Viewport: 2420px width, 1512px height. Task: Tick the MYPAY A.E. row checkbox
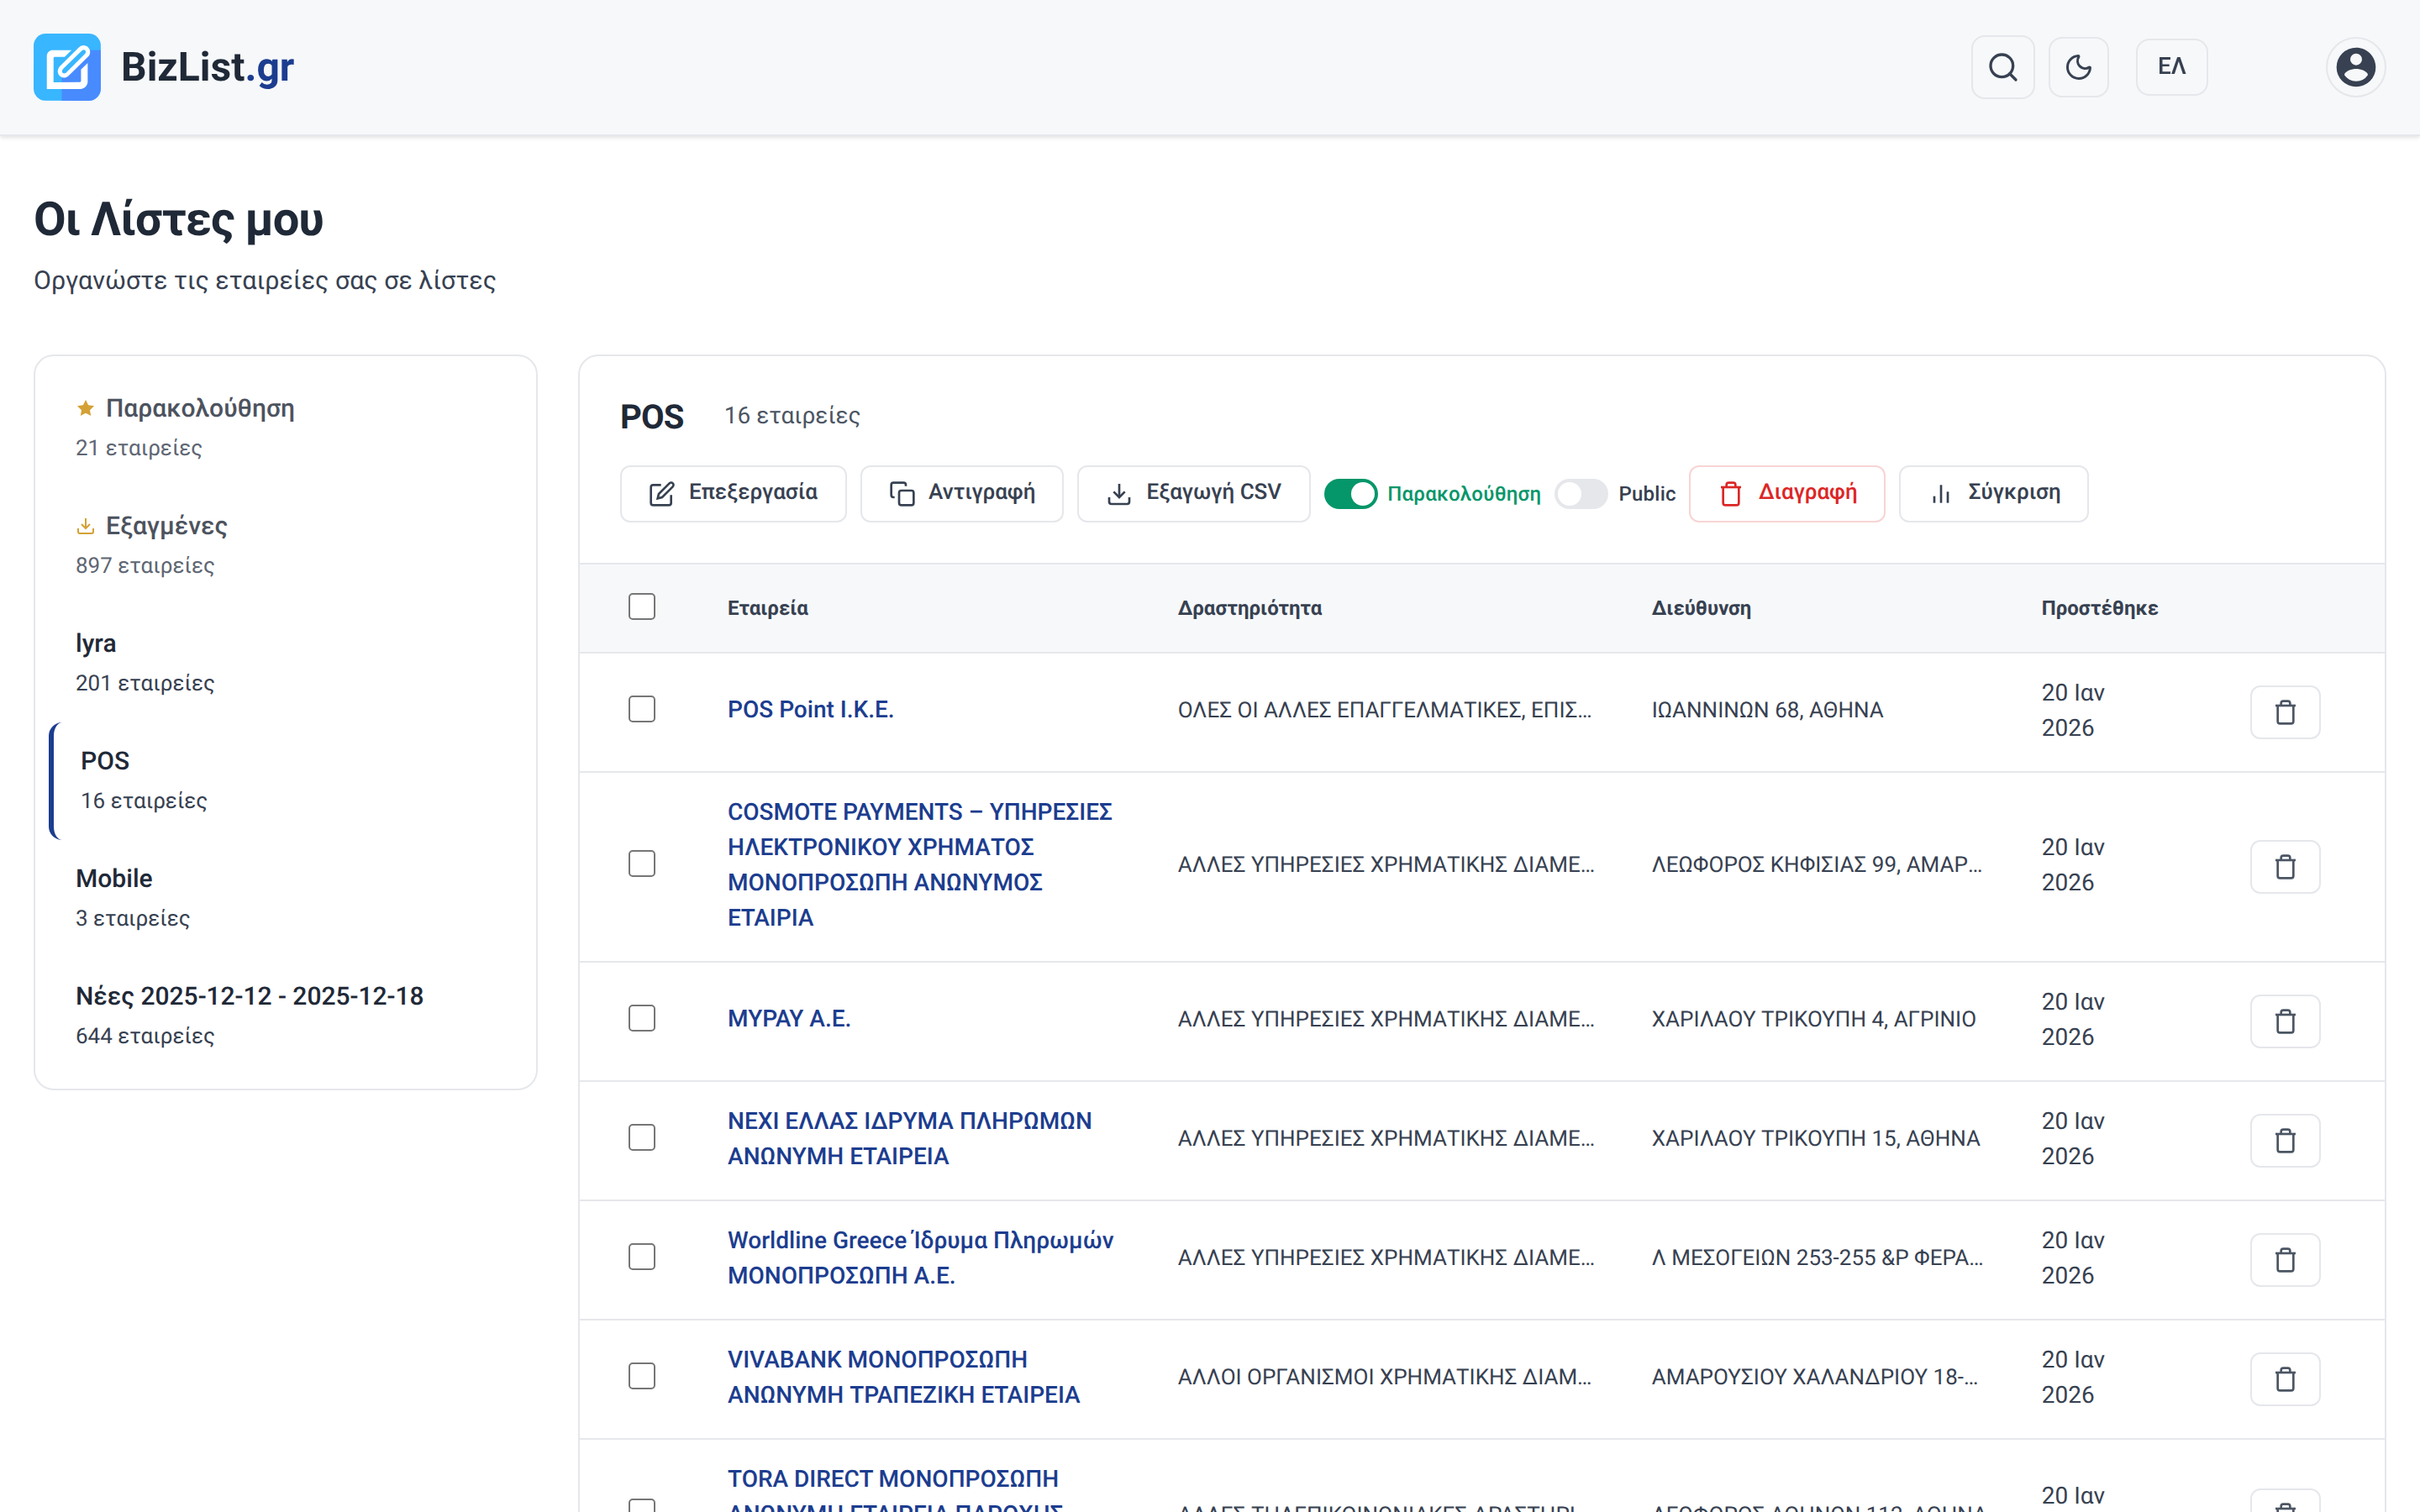pos(642,1018)
